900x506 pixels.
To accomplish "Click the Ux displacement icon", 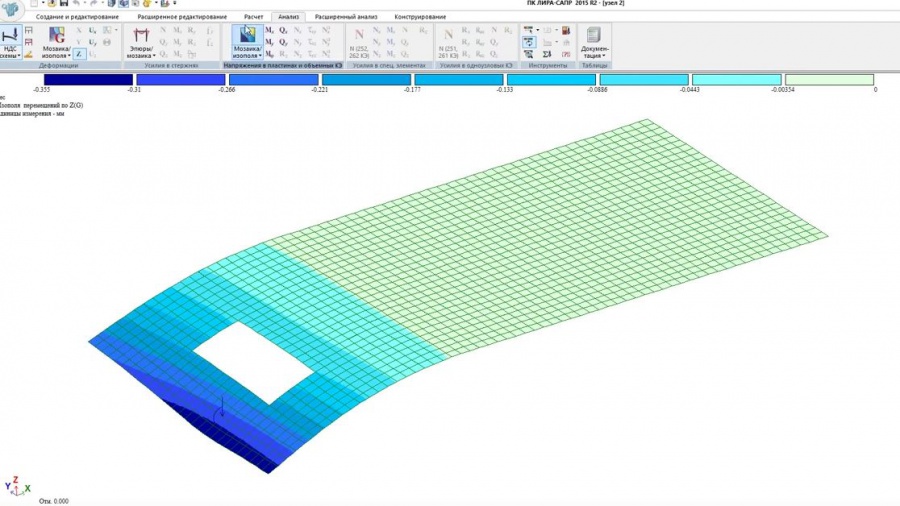I will point(93,31).
